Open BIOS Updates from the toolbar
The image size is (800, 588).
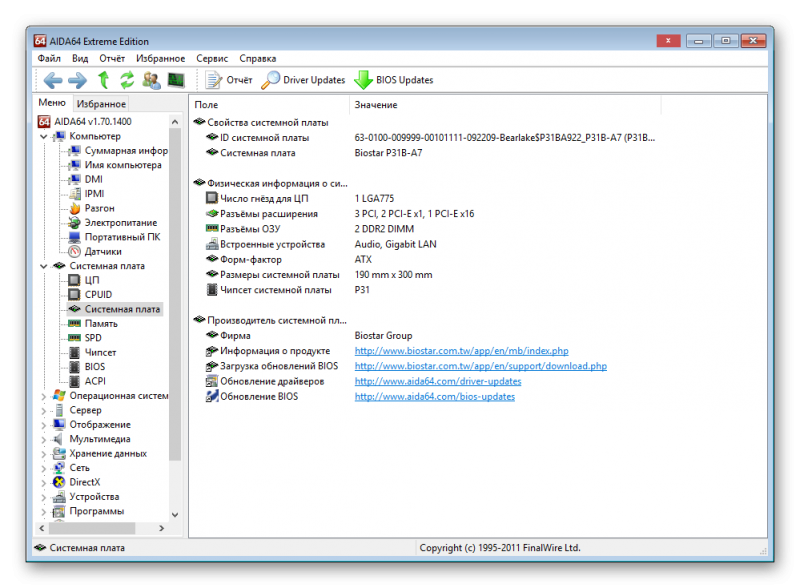[393, 80]
